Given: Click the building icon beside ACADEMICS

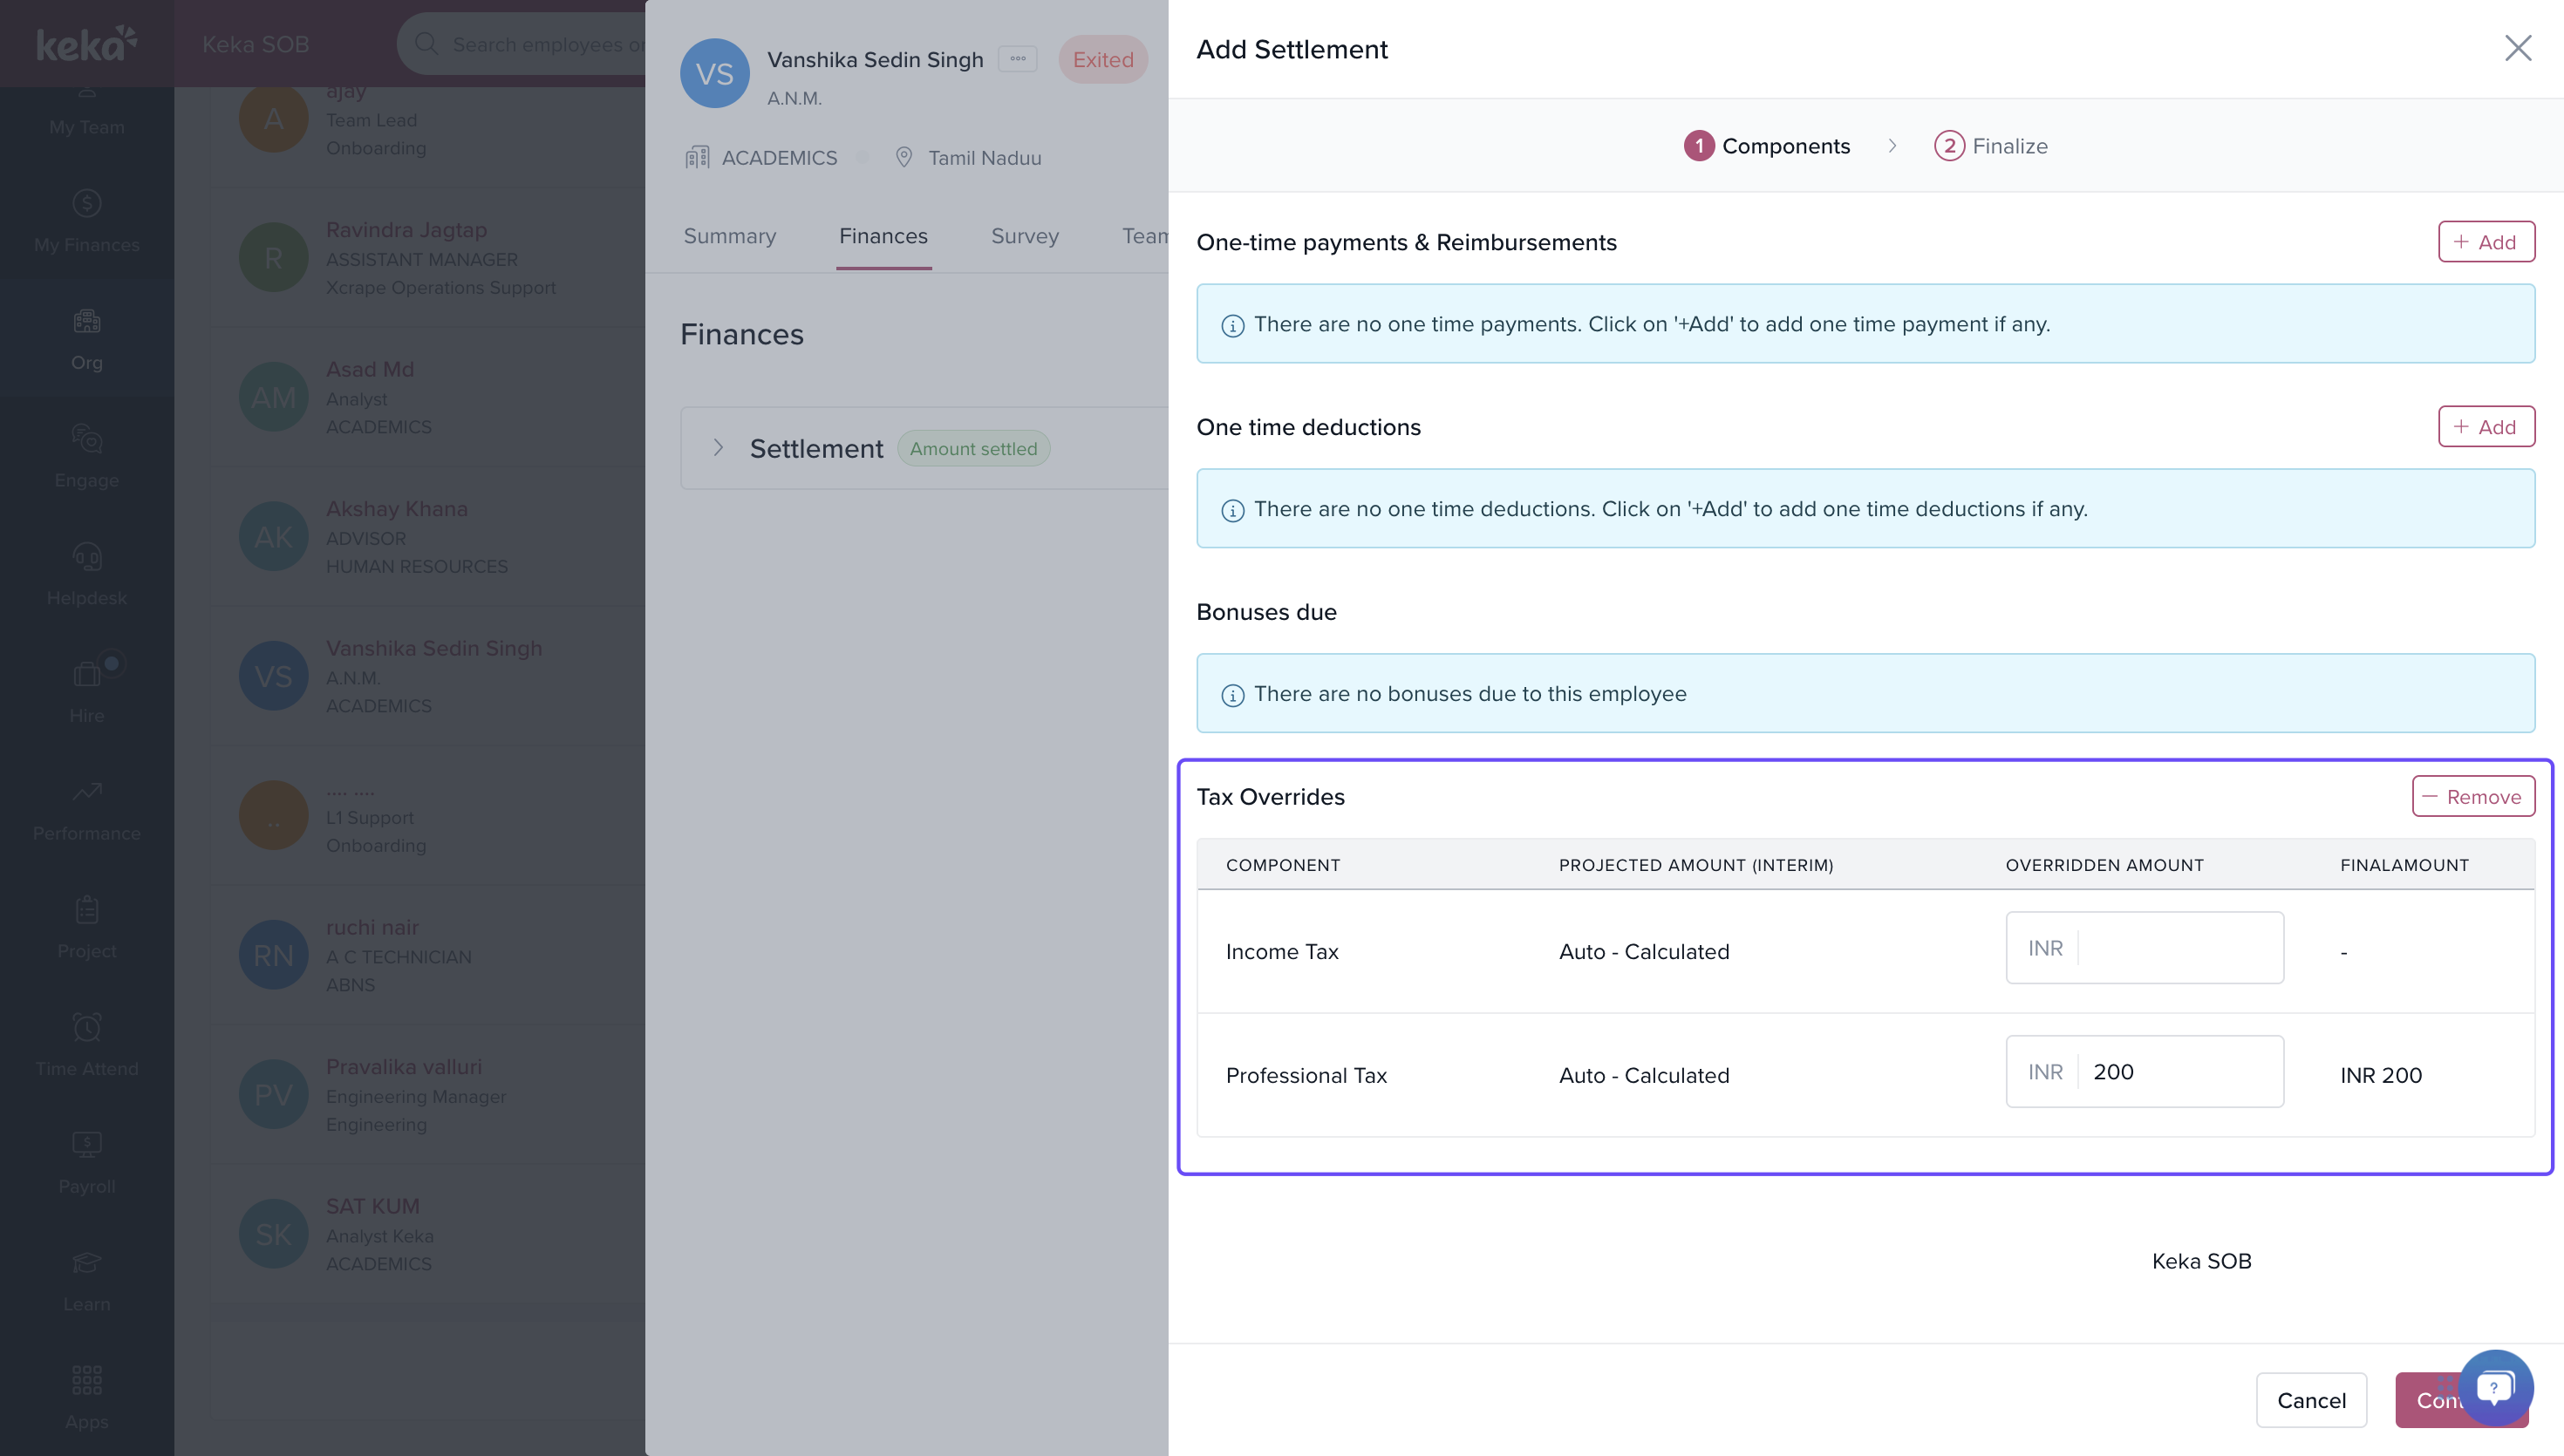Looking at the screenshot, I should coord(697,157).
